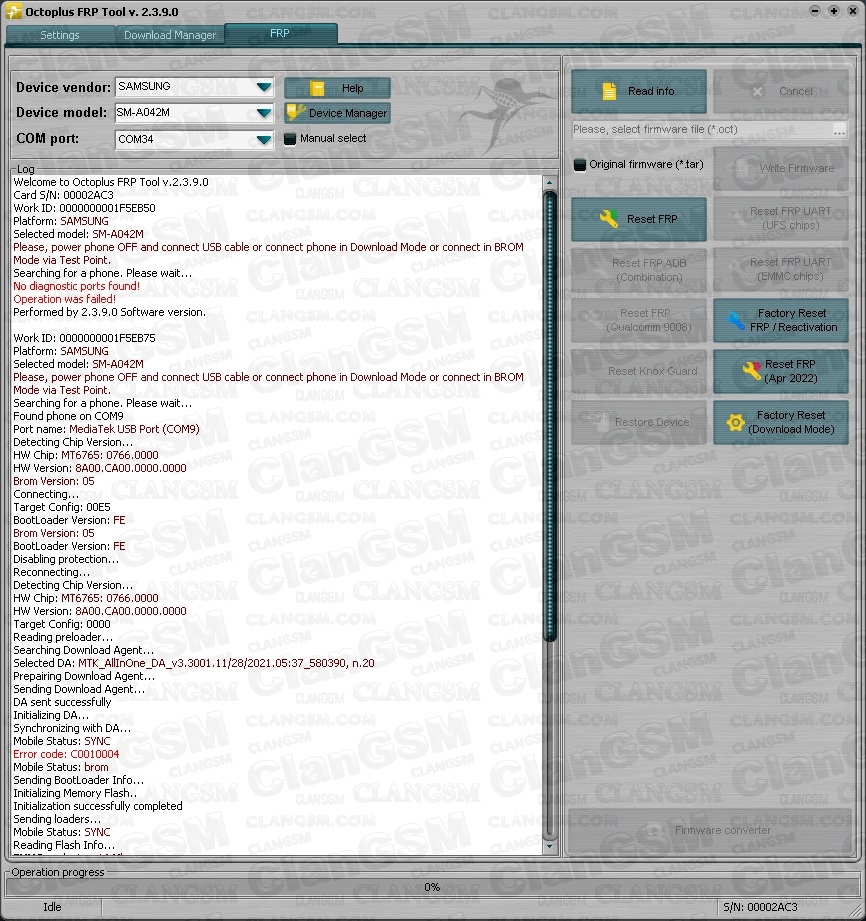
Task: Click the firmware file path input field
Action: pos(700,130)
